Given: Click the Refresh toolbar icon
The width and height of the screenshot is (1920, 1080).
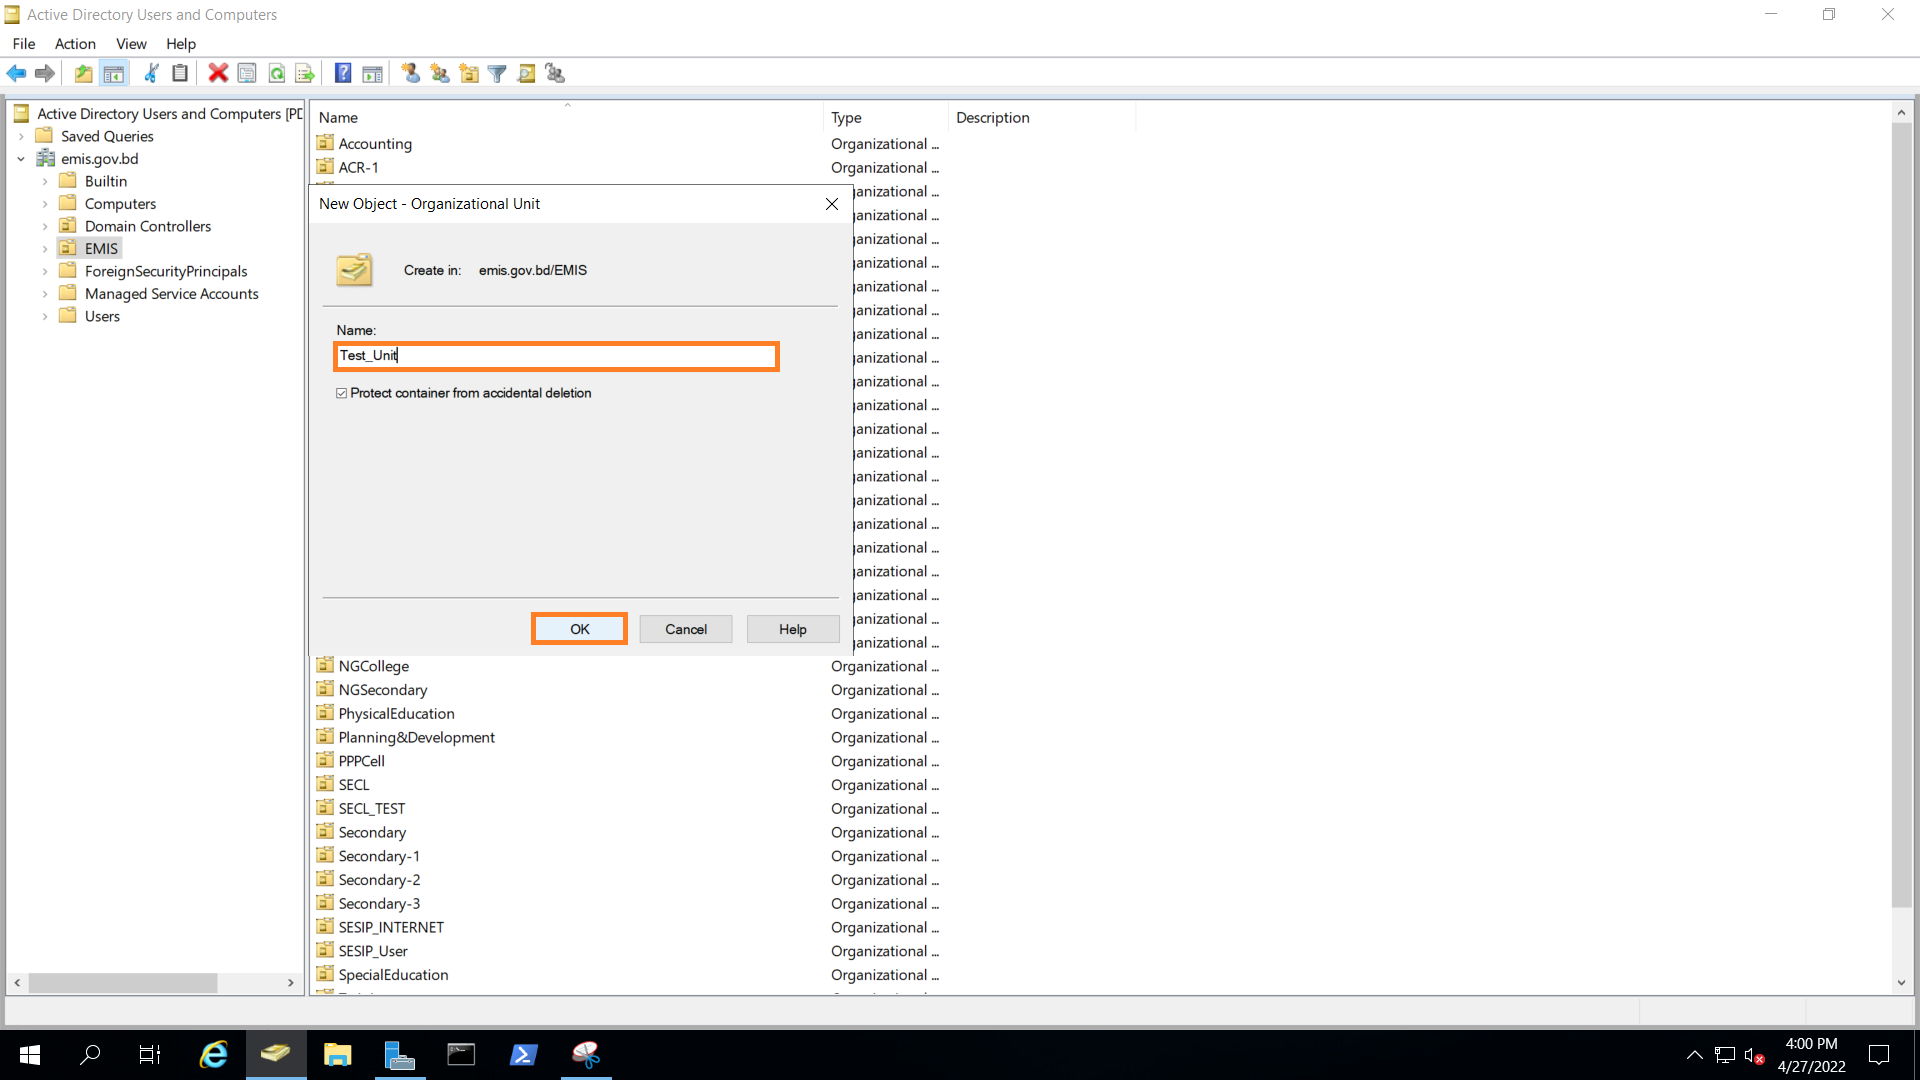Looking at the screenshot, I should pos(277,73).
